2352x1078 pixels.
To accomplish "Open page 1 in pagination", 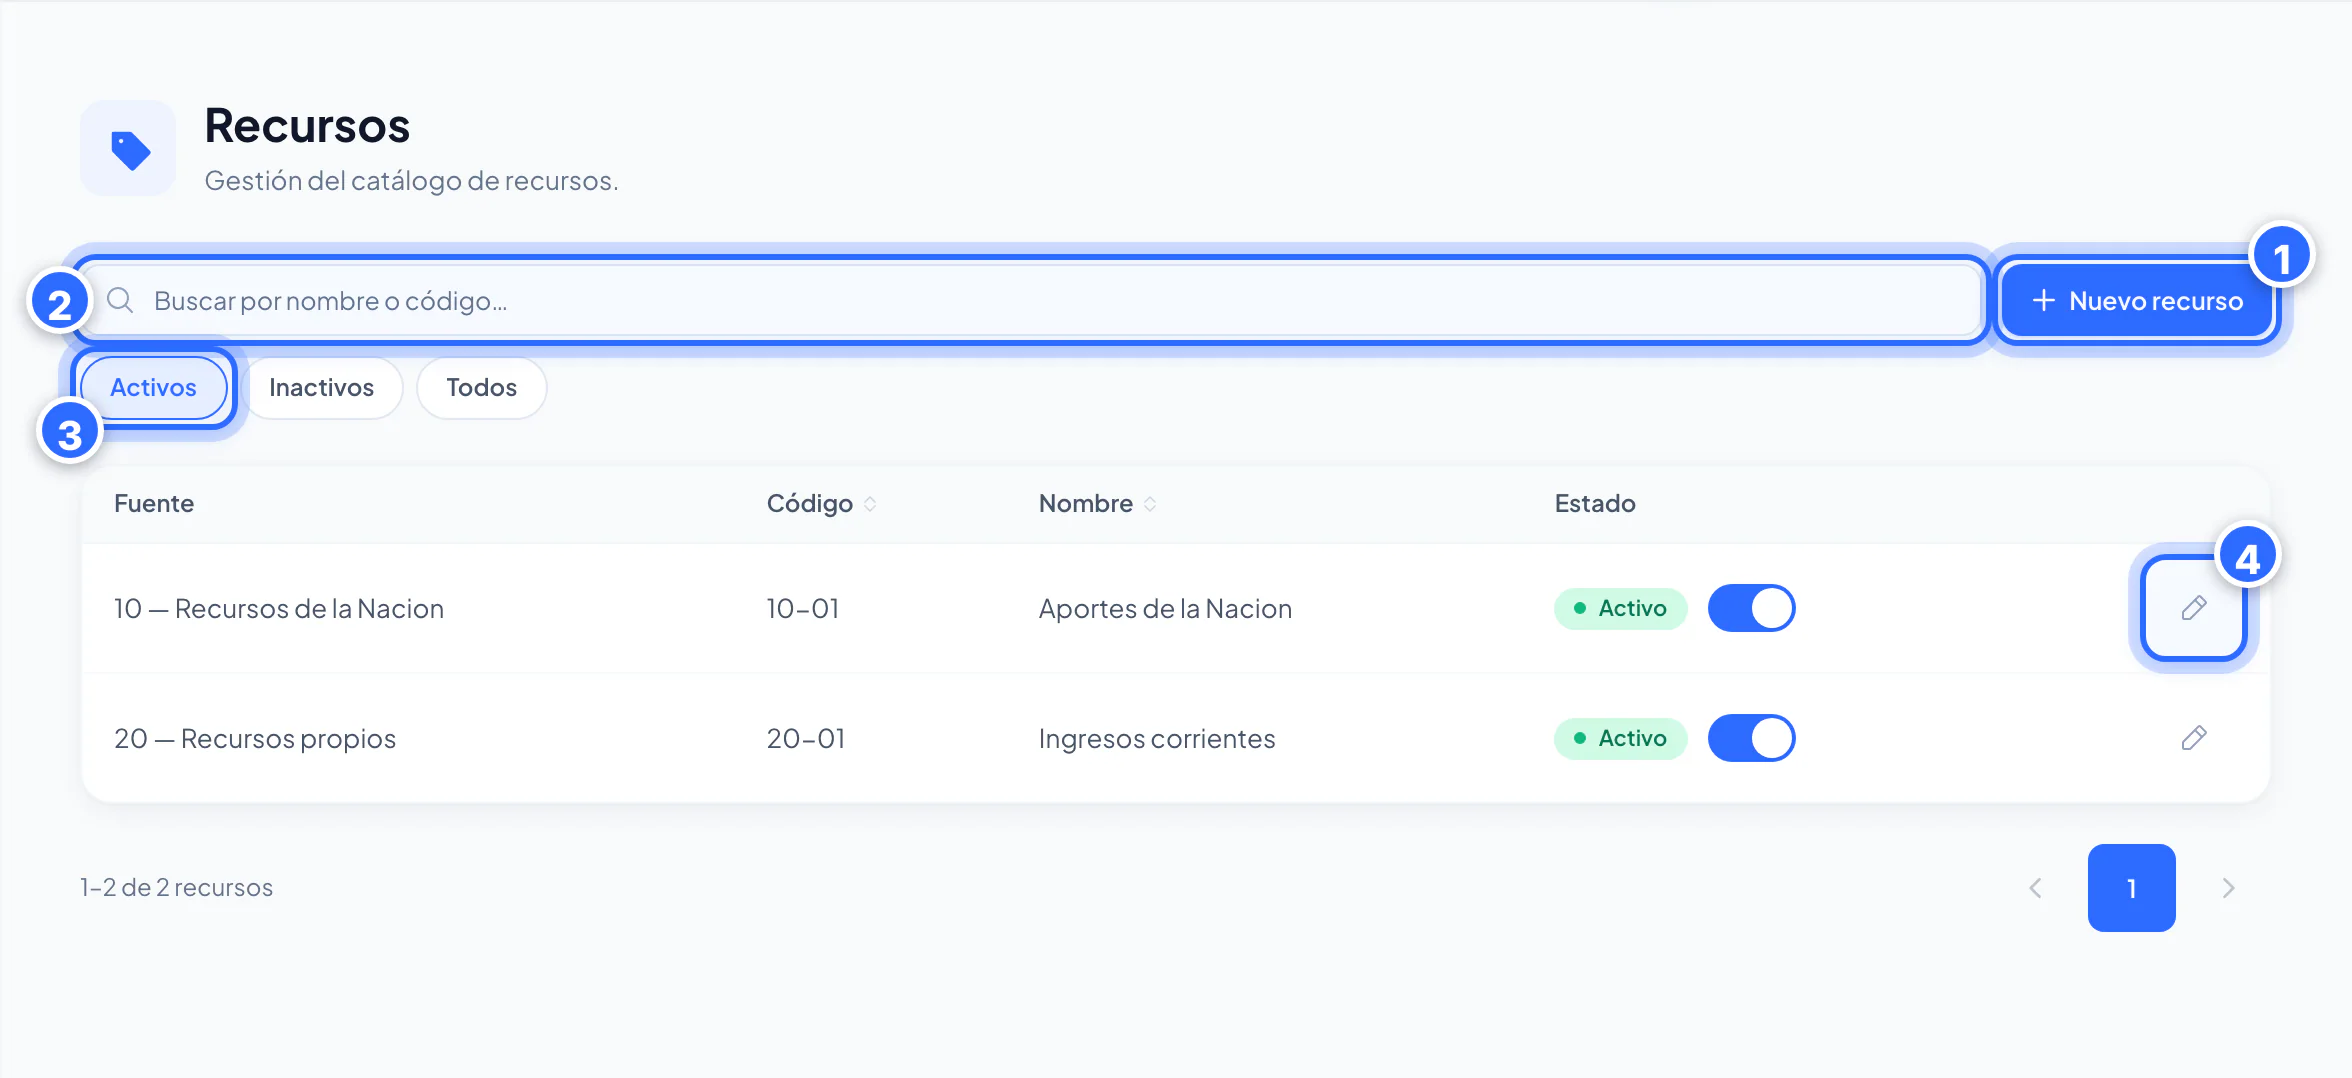I will (x=2132, y=888).
